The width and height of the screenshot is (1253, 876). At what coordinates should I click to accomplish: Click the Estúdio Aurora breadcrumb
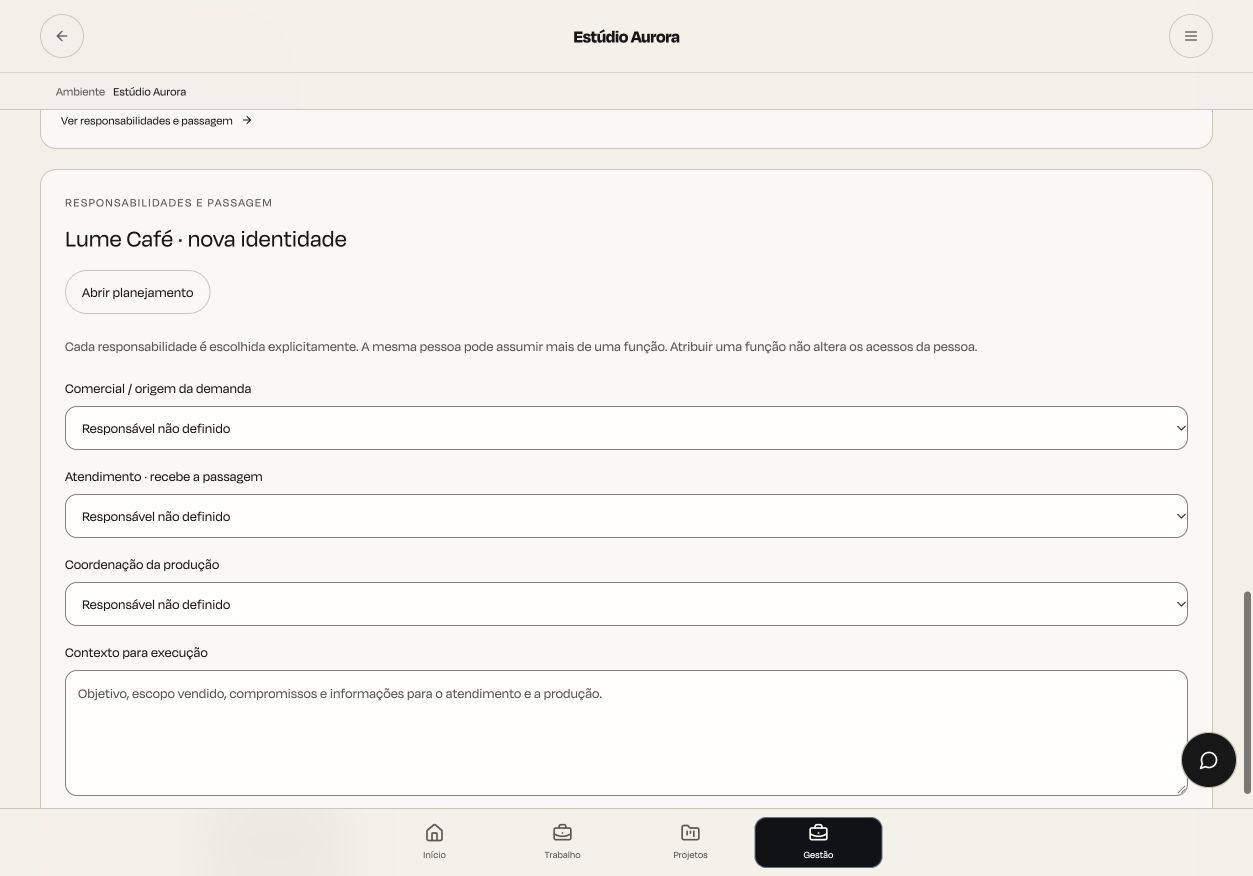click(149, 92)
